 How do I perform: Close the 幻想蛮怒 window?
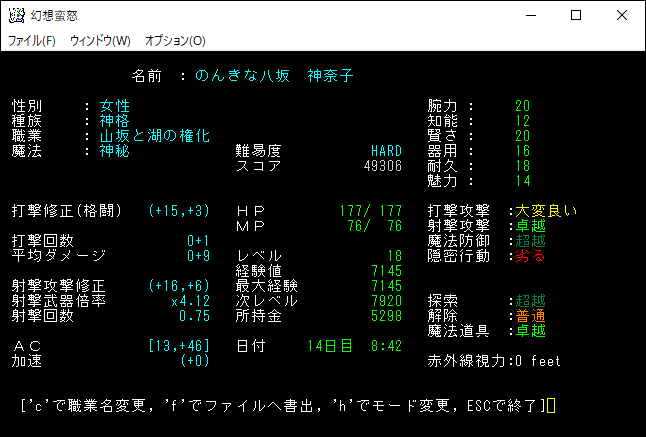click(621, 16)
